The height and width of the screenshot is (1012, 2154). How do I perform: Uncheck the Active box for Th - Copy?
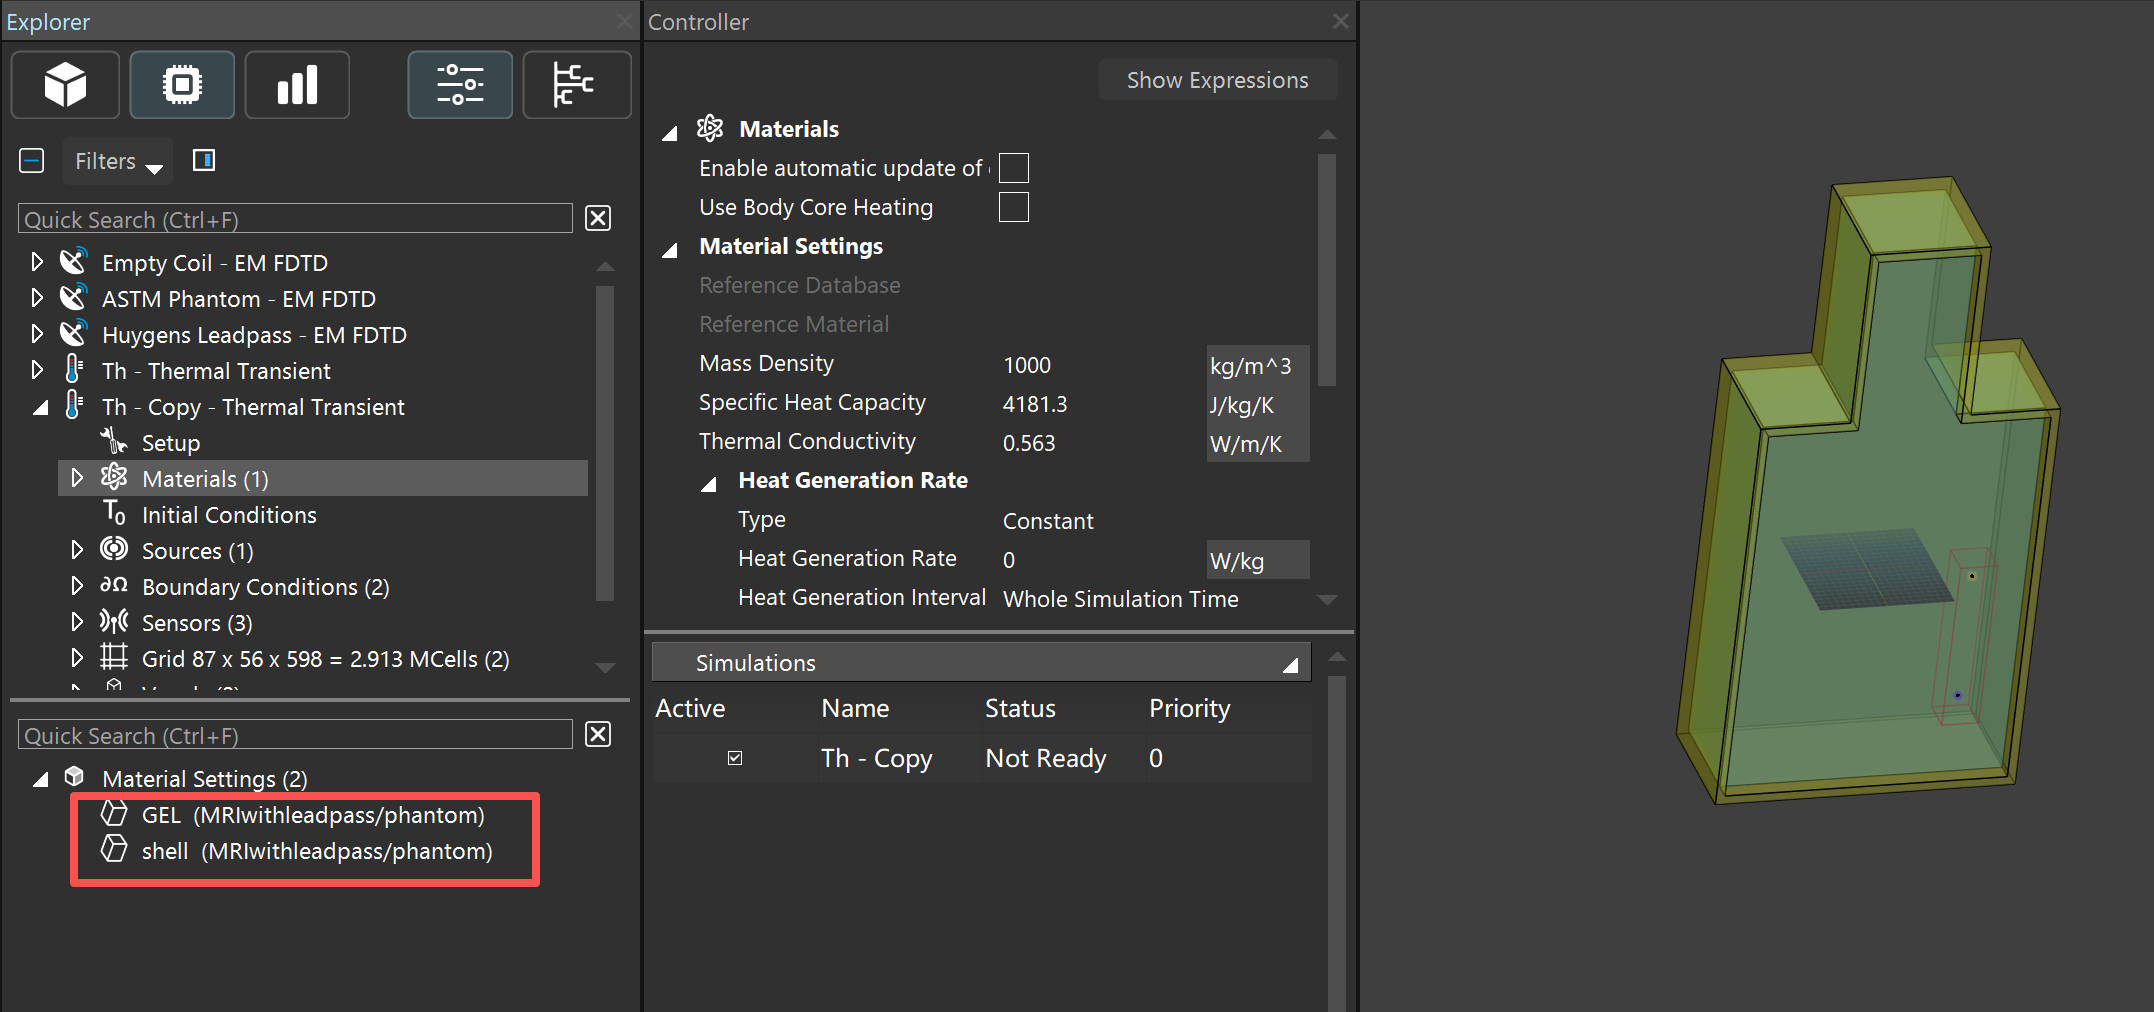point(735,758)
